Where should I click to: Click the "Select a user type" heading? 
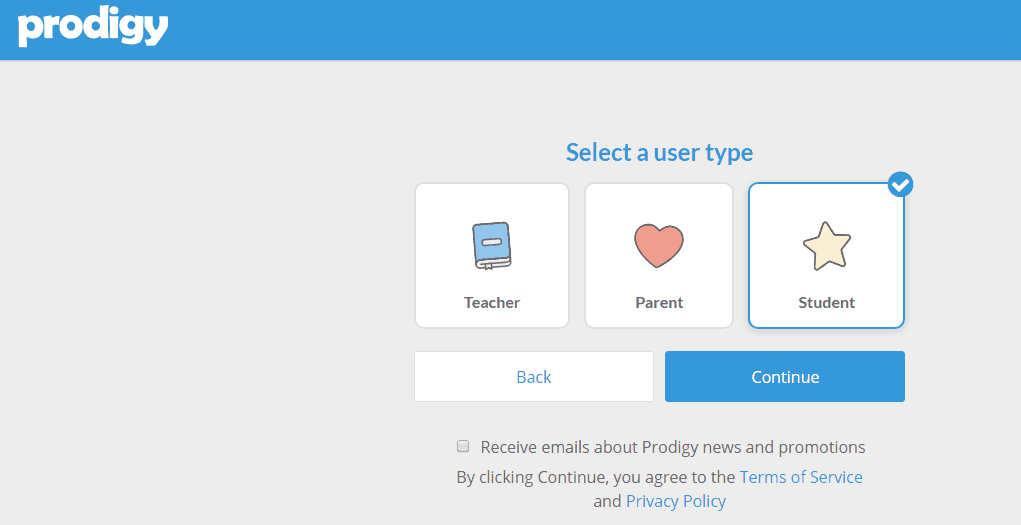[x=659, y=152]
